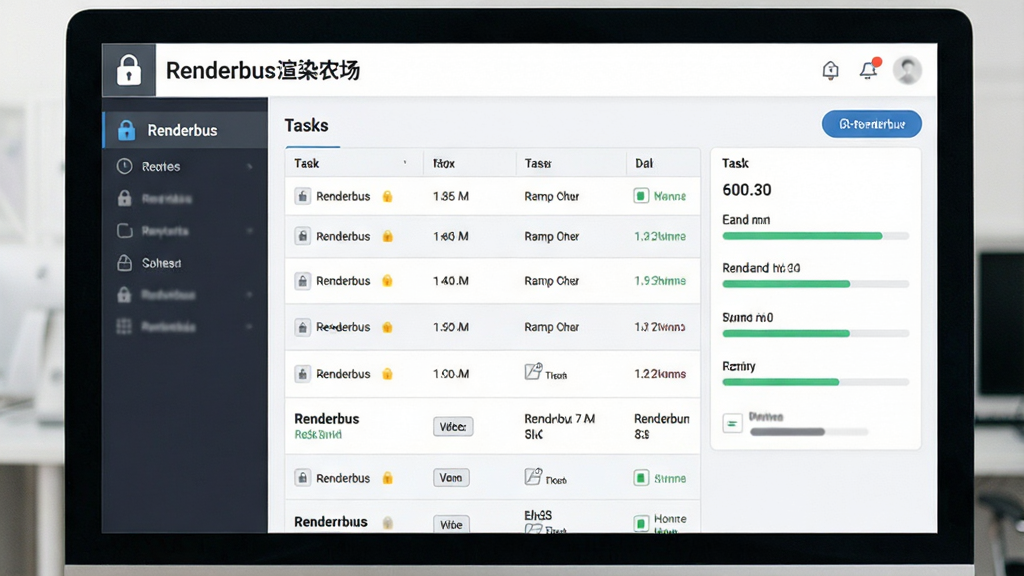Select the Sohesd sidebar icon
This screenshot has width=1024, height=576.
[124, 263]
